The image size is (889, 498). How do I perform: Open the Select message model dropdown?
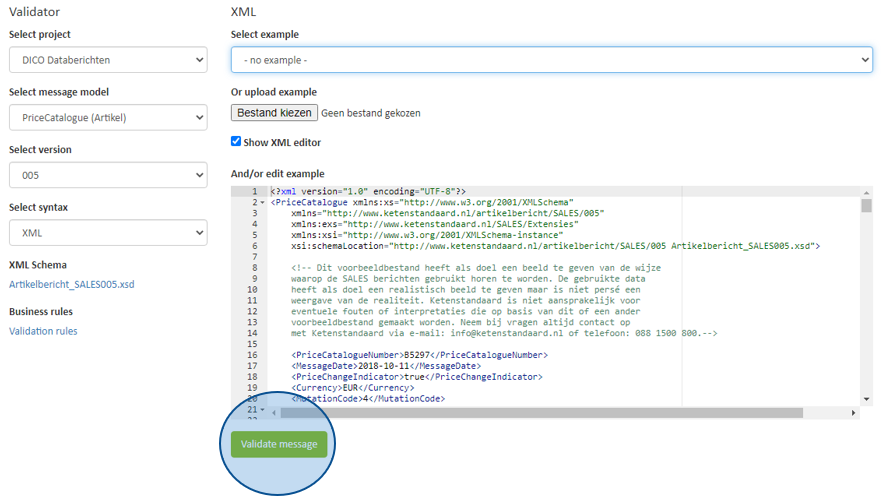coord(108,117)
